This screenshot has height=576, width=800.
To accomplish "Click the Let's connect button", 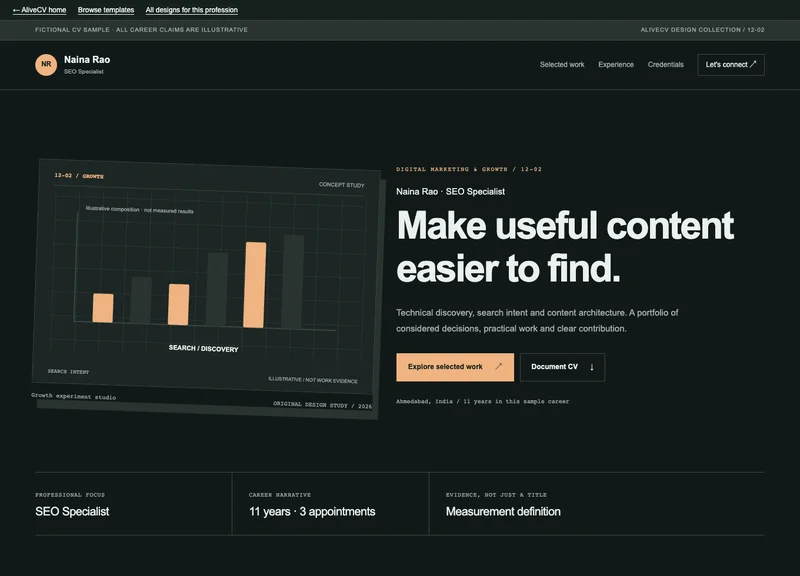I will (731, 65).
